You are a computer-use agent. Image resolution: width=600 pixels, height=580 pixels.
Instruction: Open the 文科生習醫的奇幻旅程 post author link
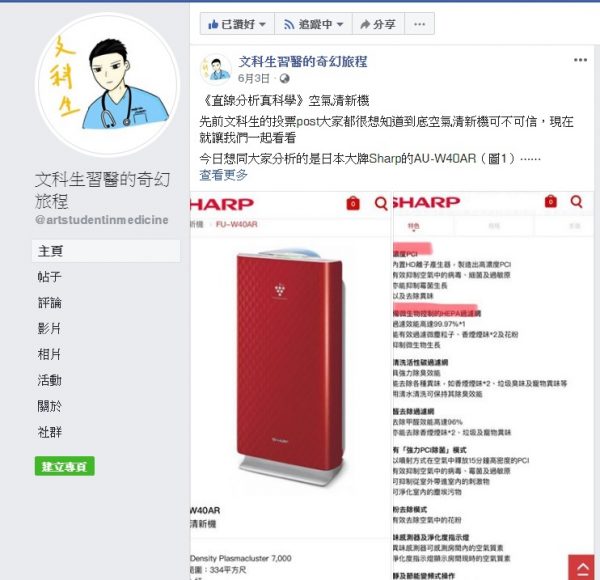click(x=303, y=62)
